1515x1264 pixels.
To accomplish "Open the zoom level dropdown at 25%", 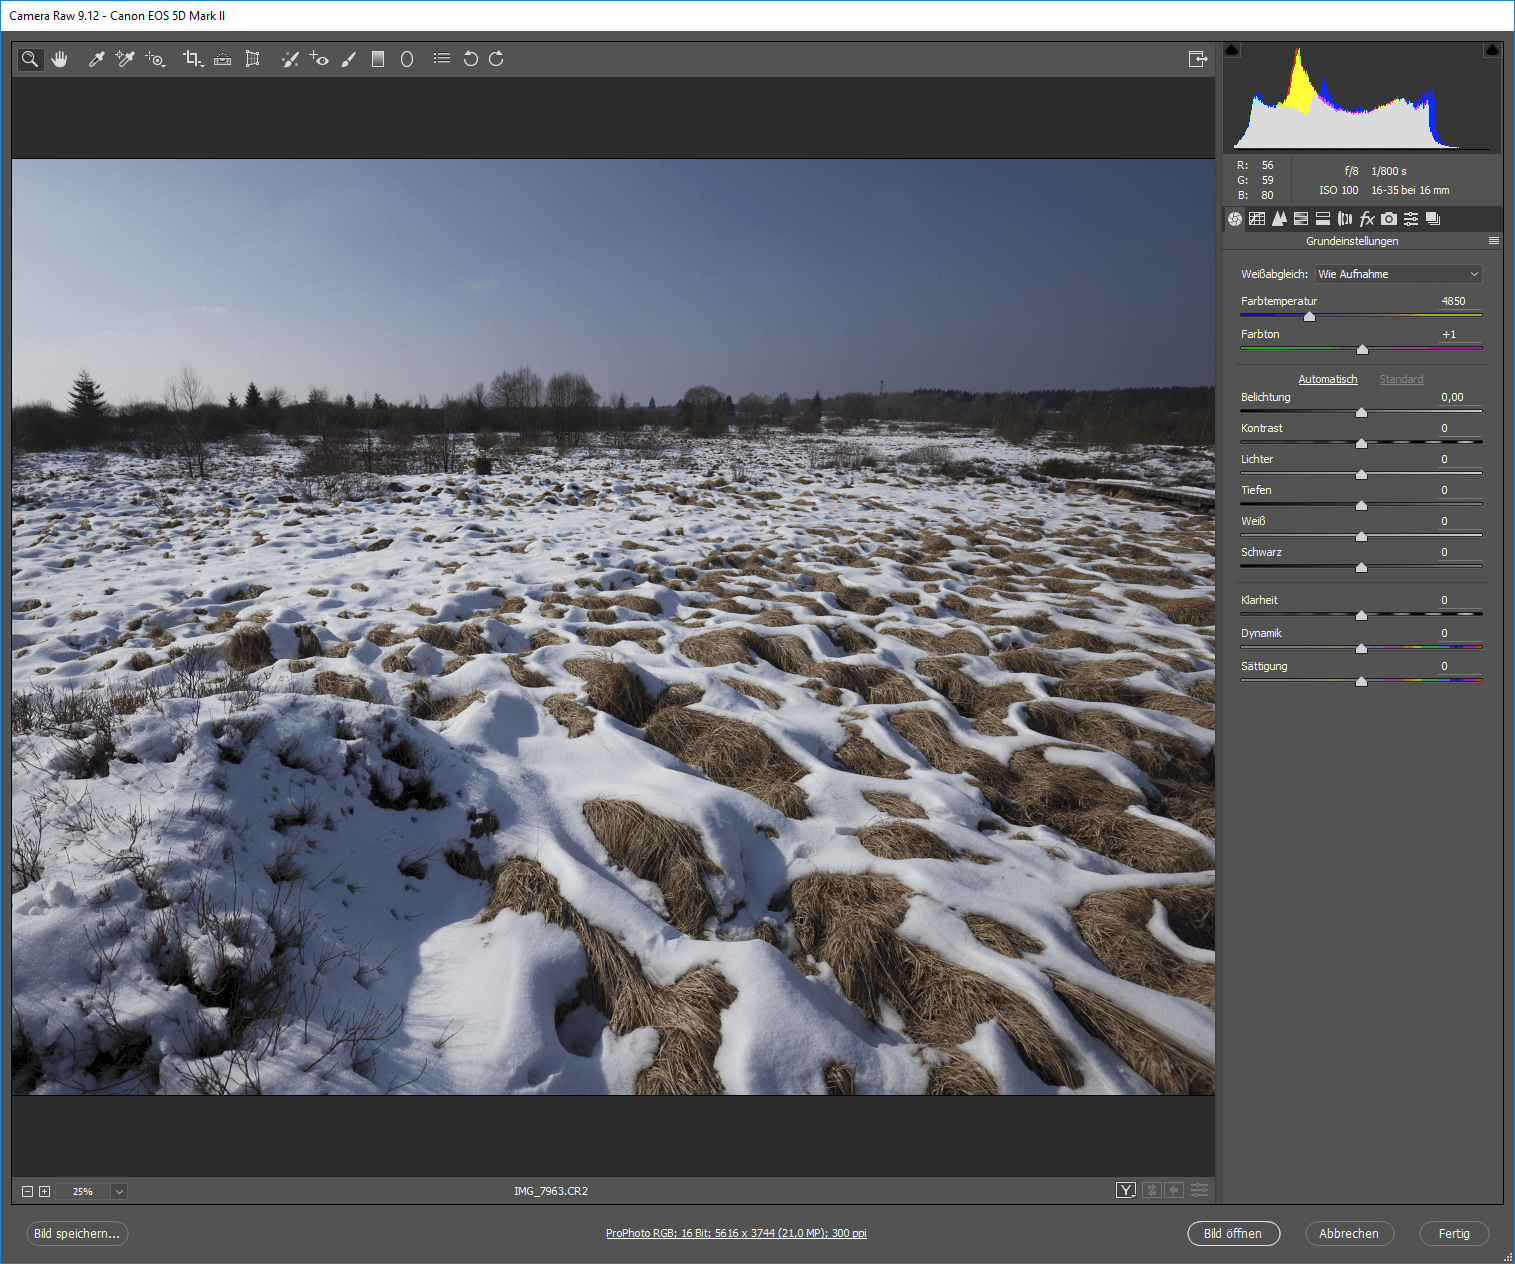I will pyautogui.click(x=119, y=1191).
